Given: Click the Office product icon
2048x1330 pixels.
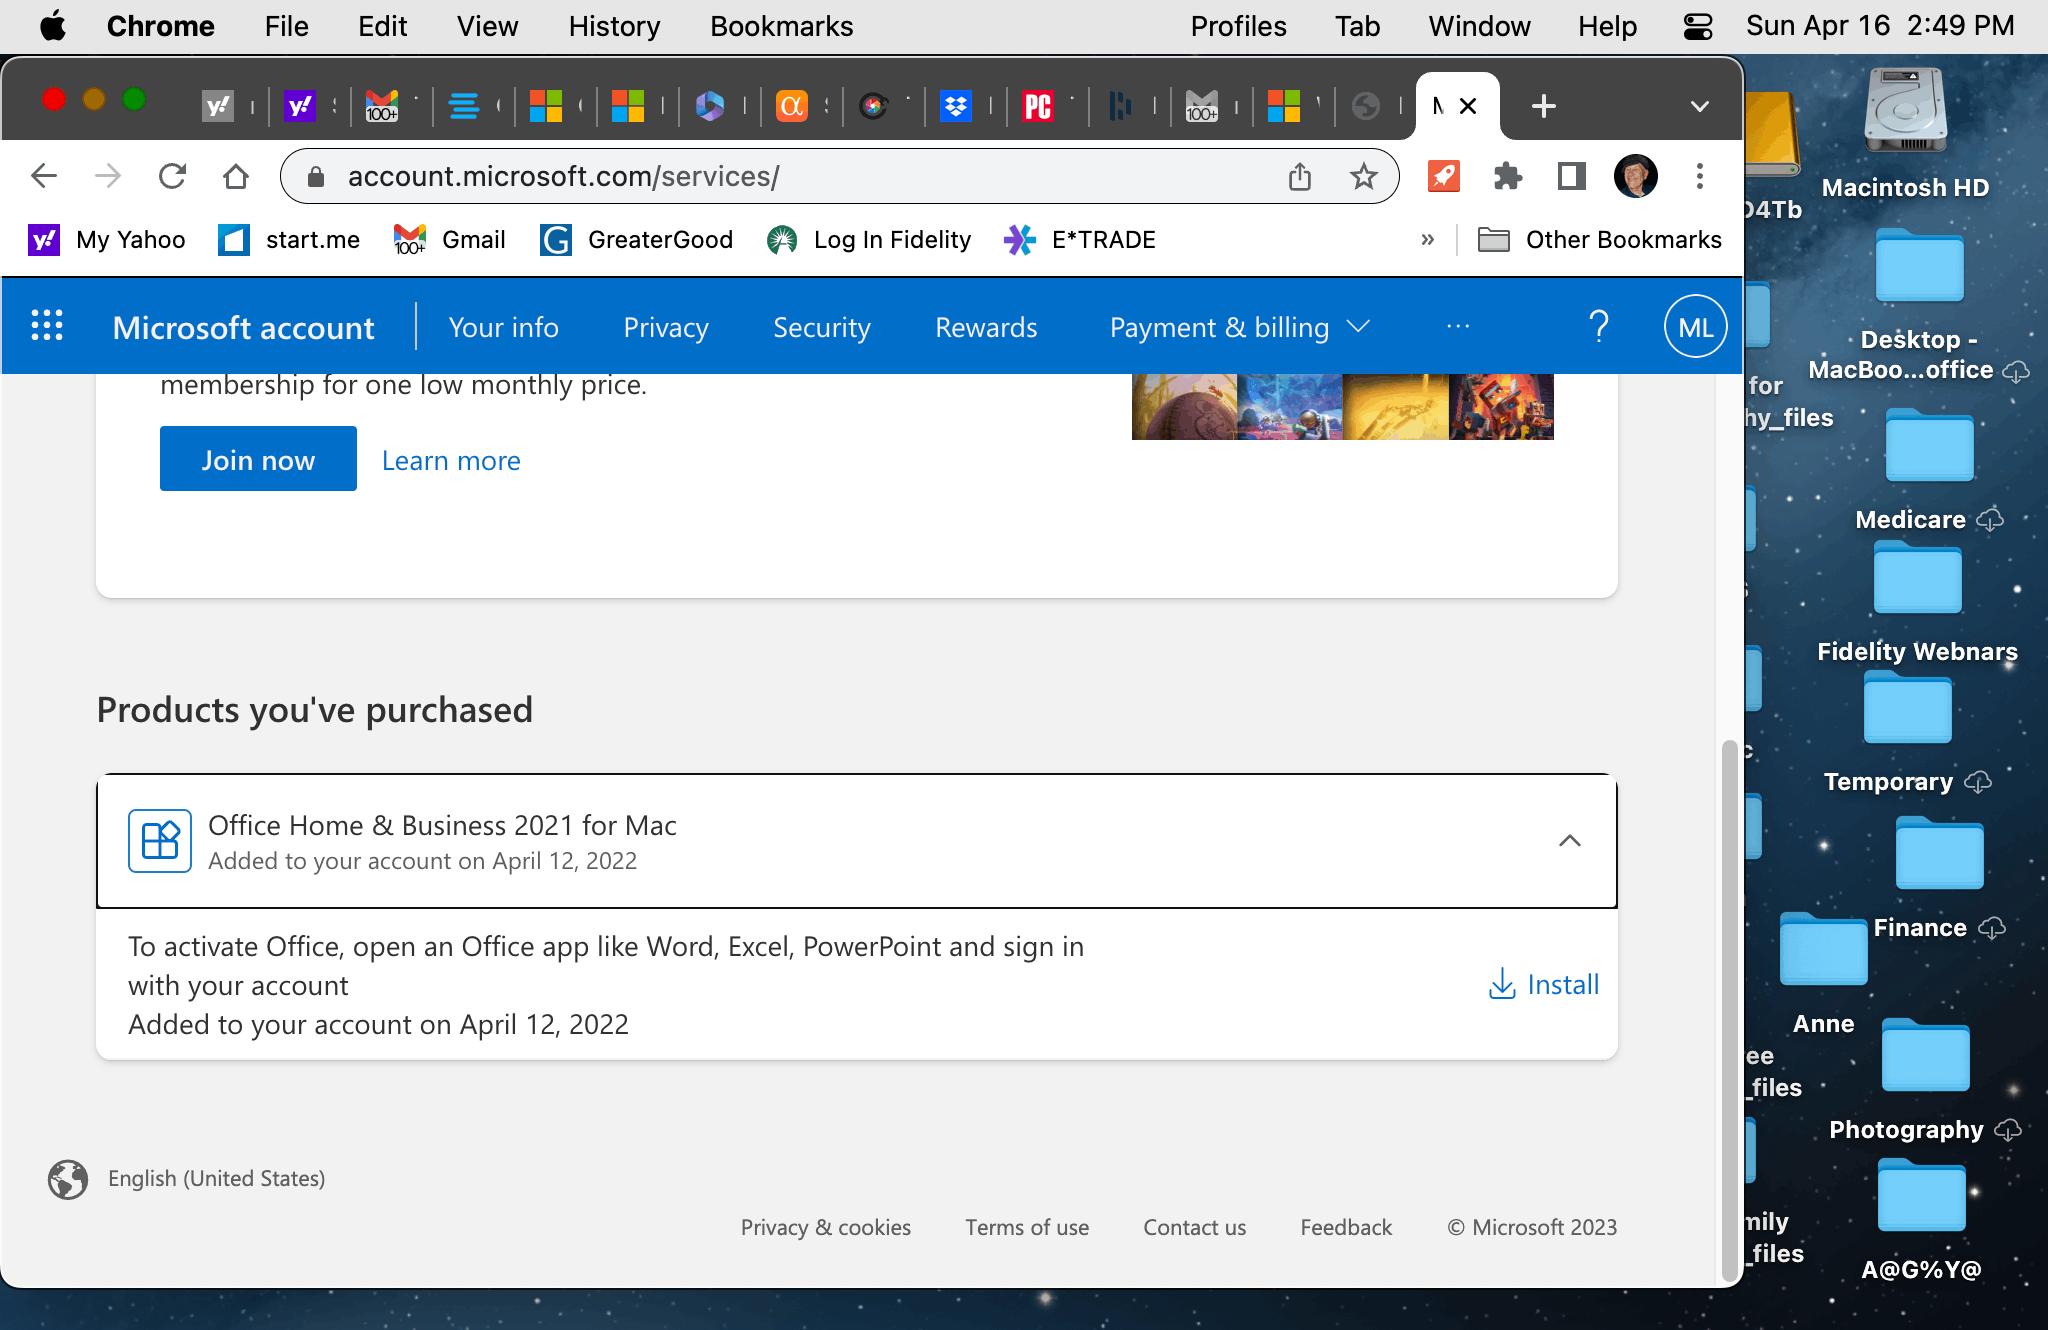Looking at the screenshot, I should click(160, 841).
